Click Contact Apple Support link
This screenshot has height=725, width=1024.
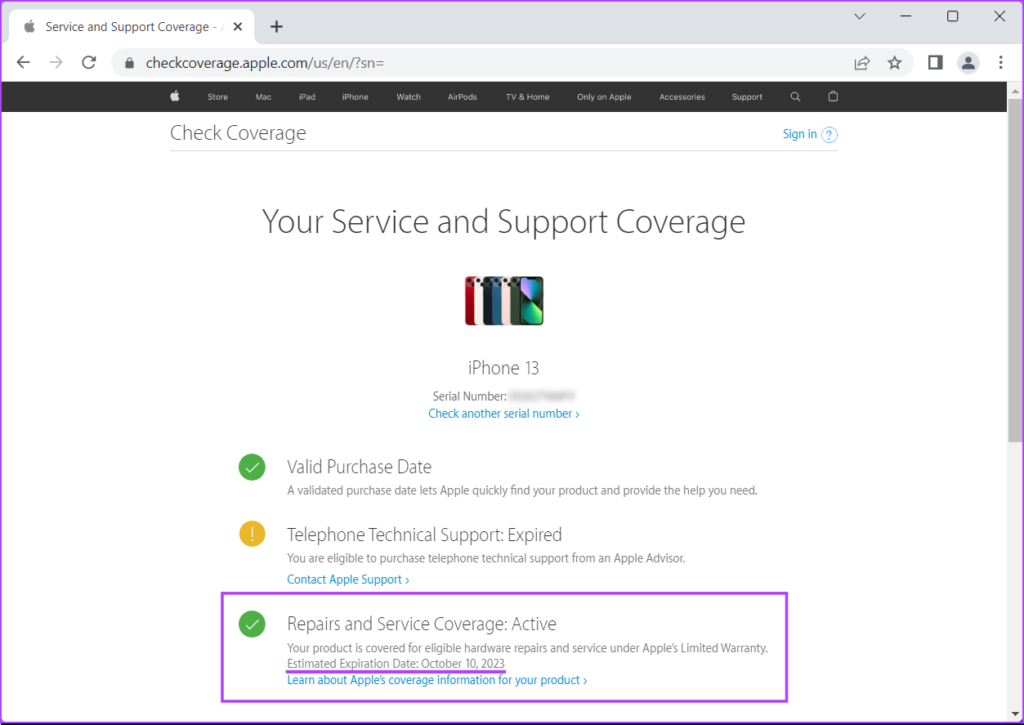pos(348,579)
